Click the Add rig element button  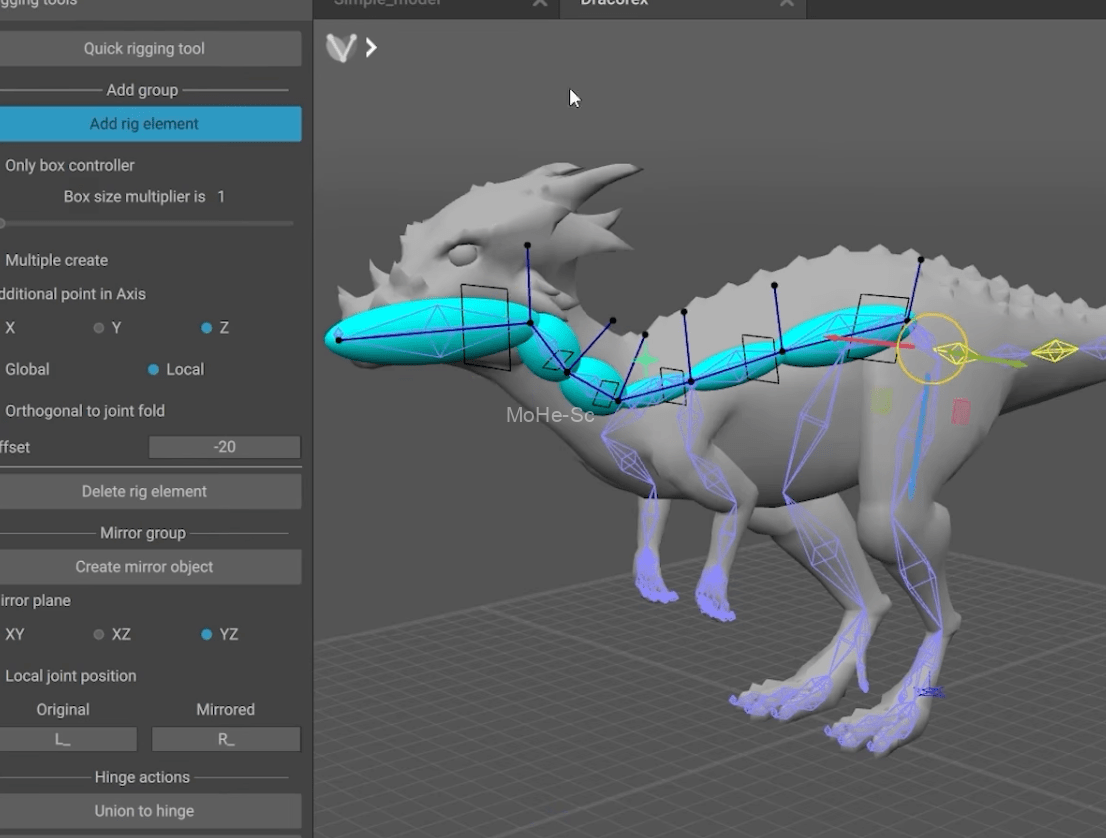(x=145, y=124)
